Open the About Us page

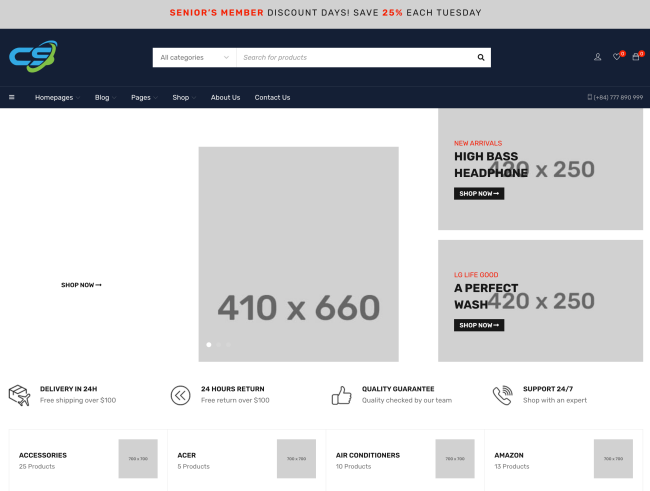click(225, 98)
